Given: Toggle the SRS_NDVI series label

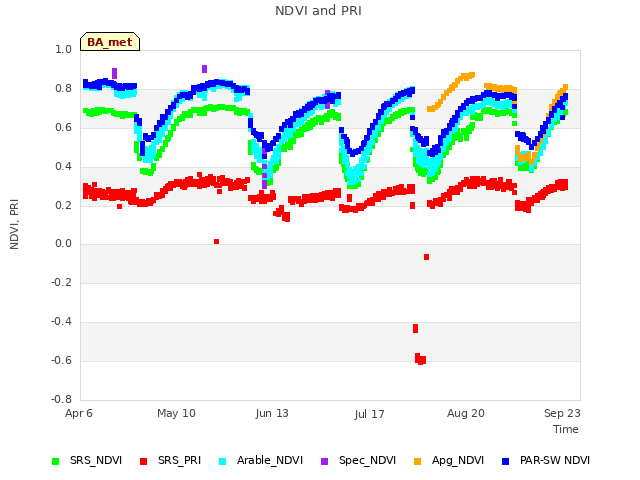Looking at the screenshot, I should [96, 460].
